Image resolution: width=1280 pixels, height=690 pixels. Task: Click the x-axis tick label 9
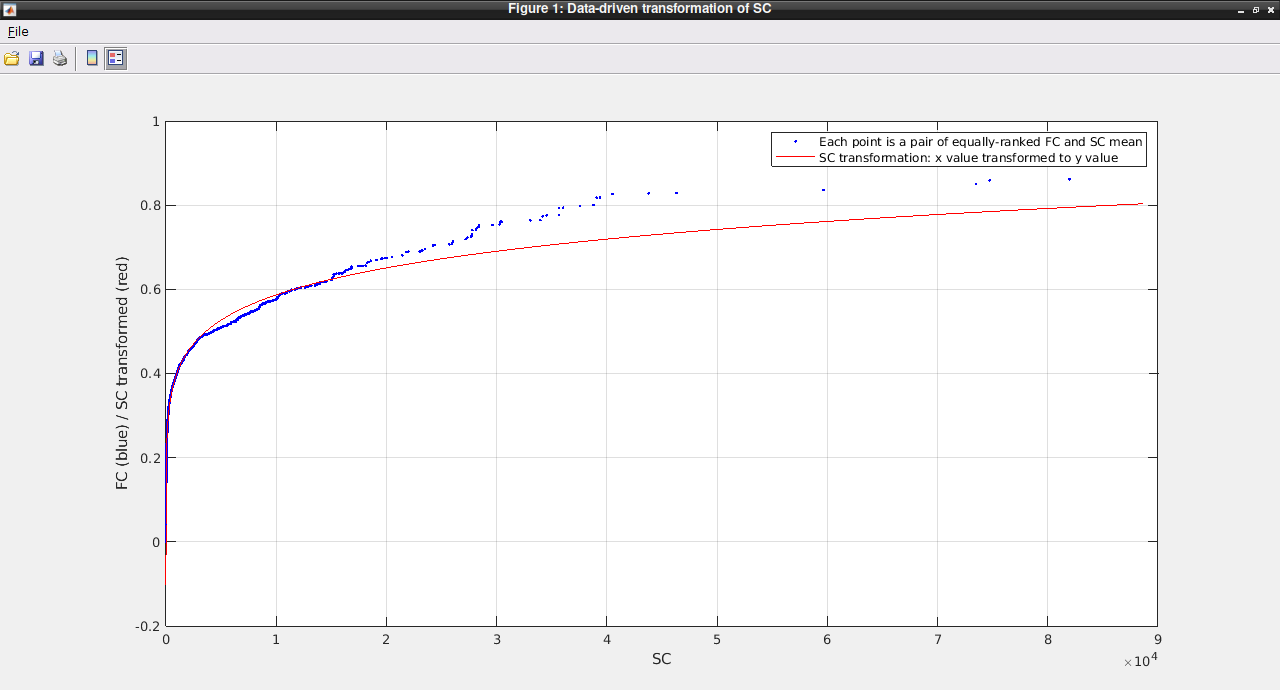1158,640
